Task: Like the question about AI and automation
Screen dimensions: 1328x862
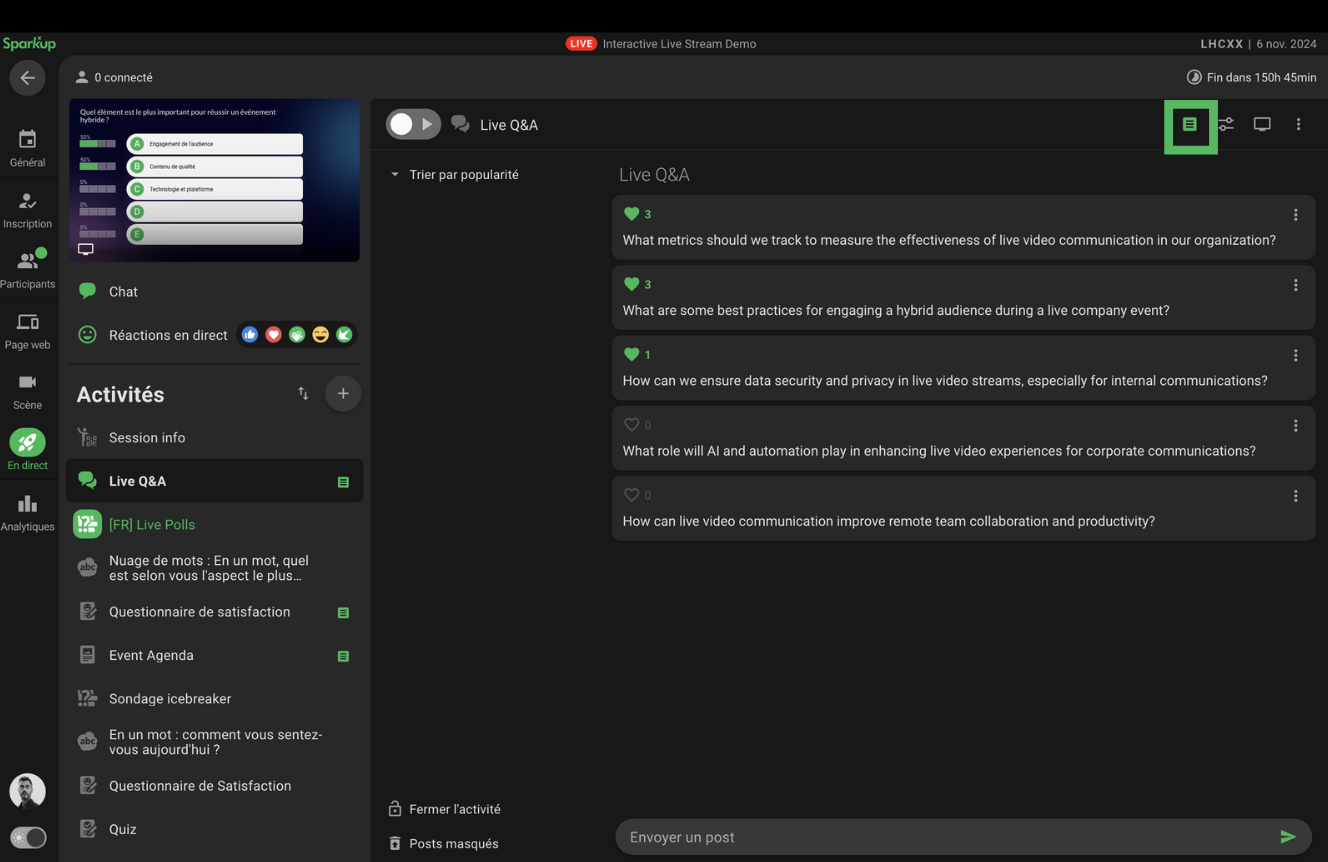Action: pos(631,425)
